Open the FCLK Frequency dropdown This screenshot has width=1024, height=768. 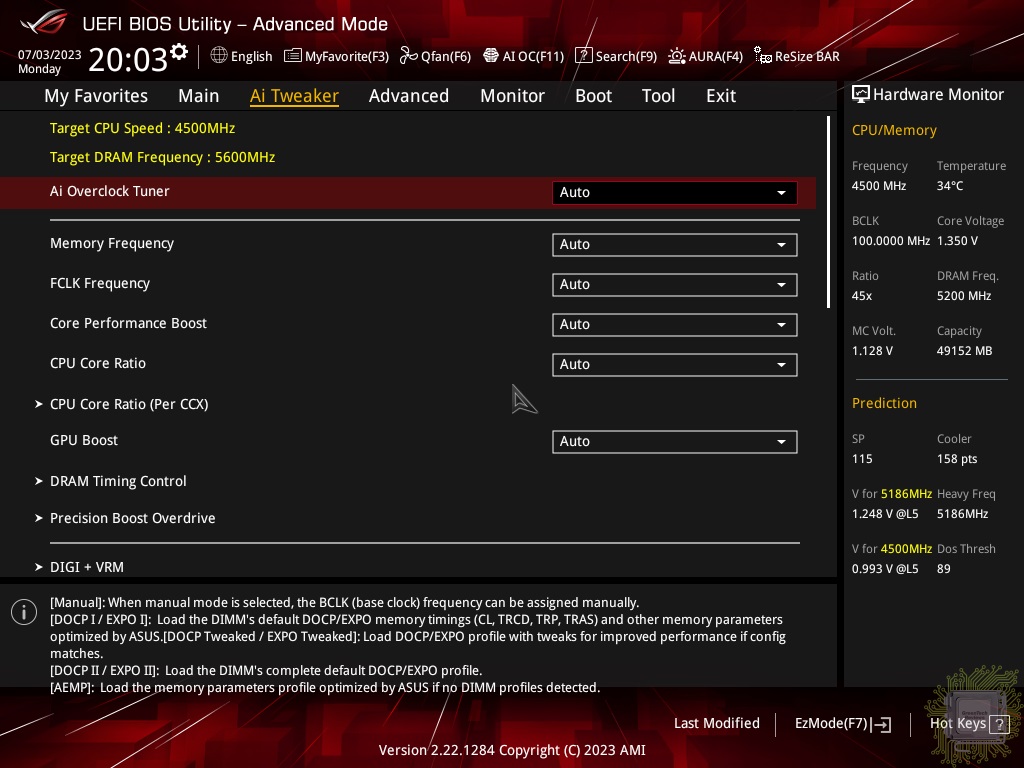[674, 284]
